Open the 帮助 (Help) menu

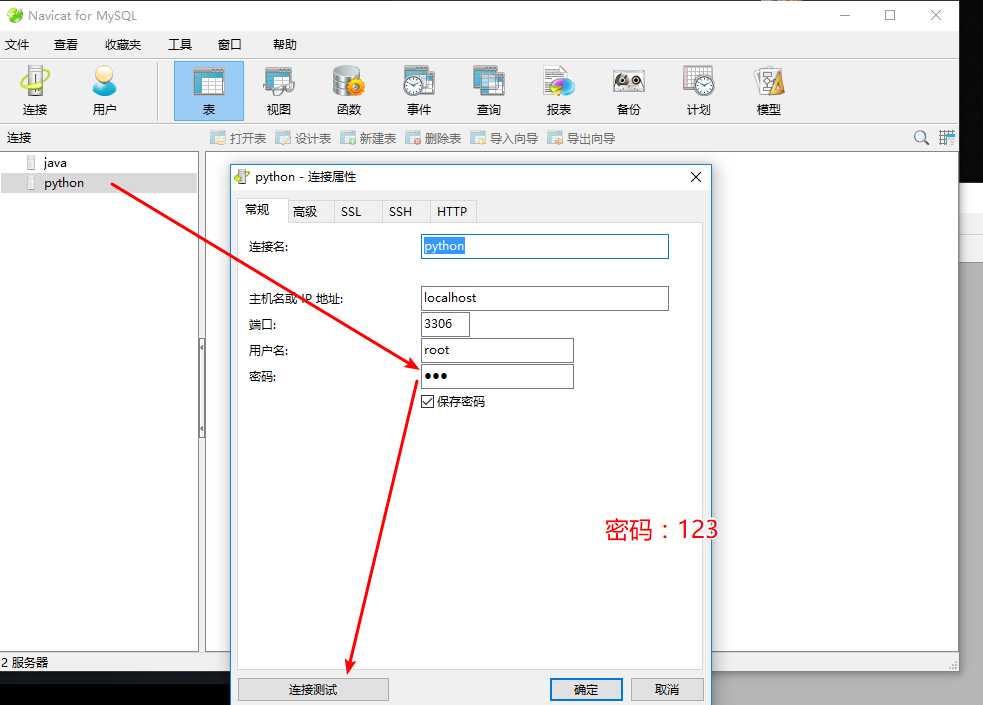point(285,44)
